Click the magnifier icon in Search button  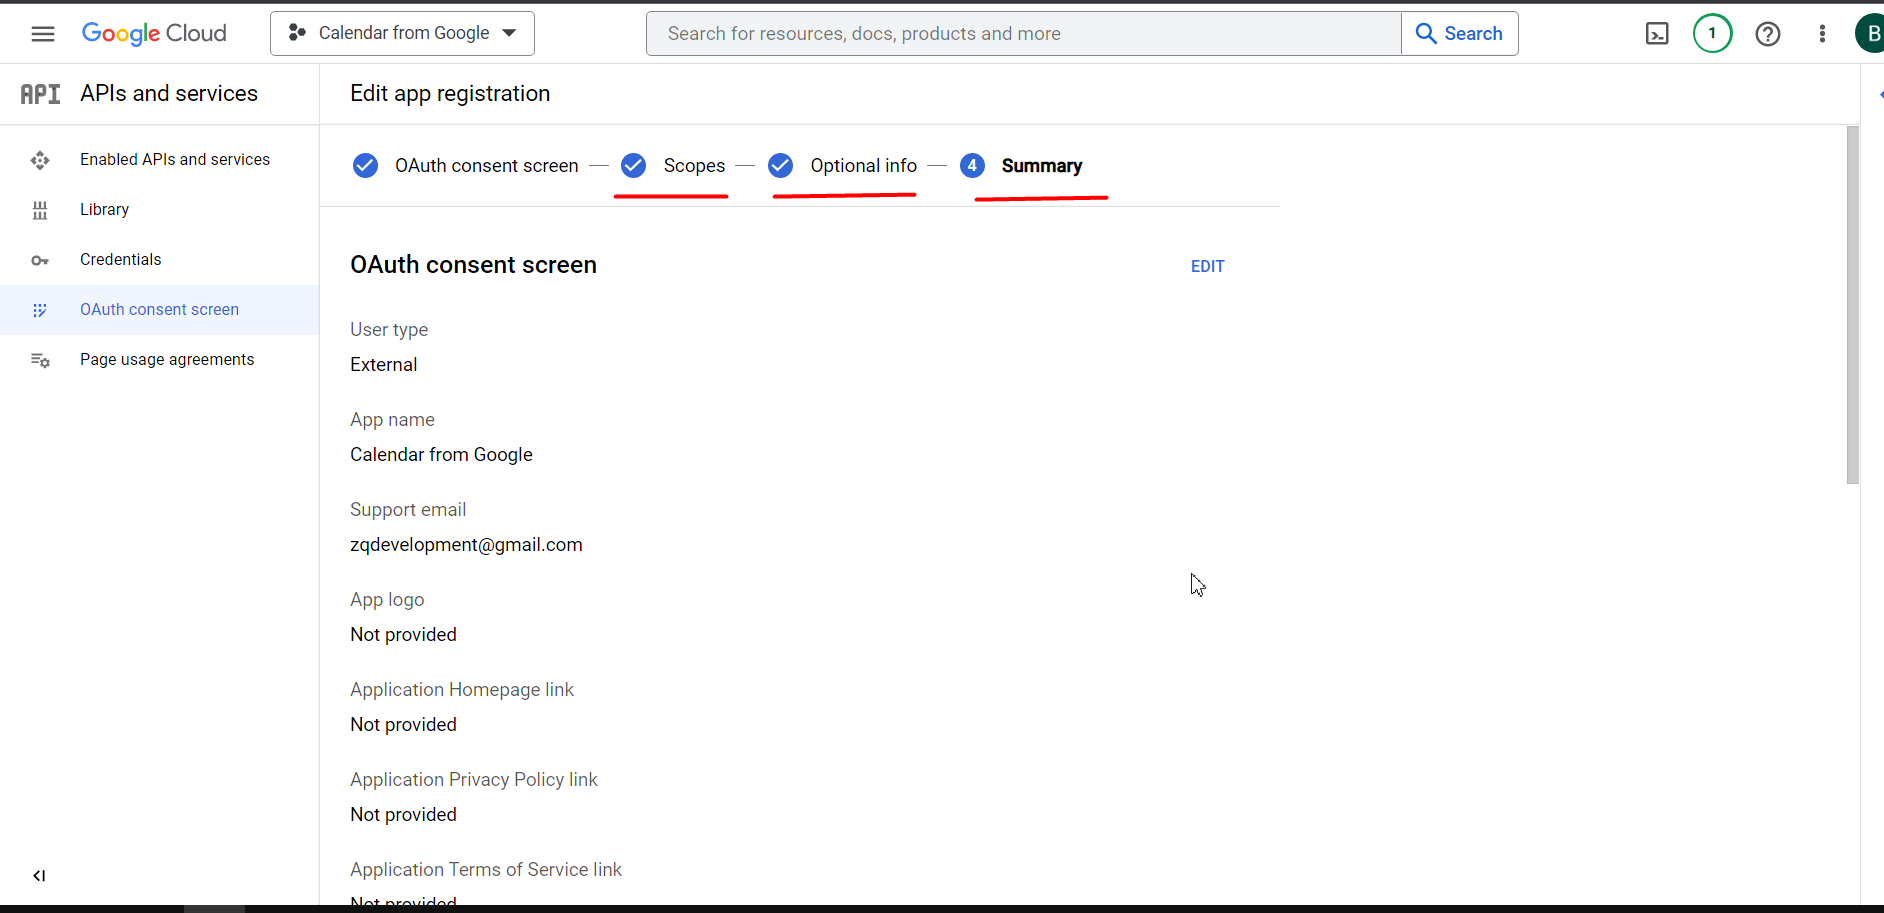(x=1426, y=34)
